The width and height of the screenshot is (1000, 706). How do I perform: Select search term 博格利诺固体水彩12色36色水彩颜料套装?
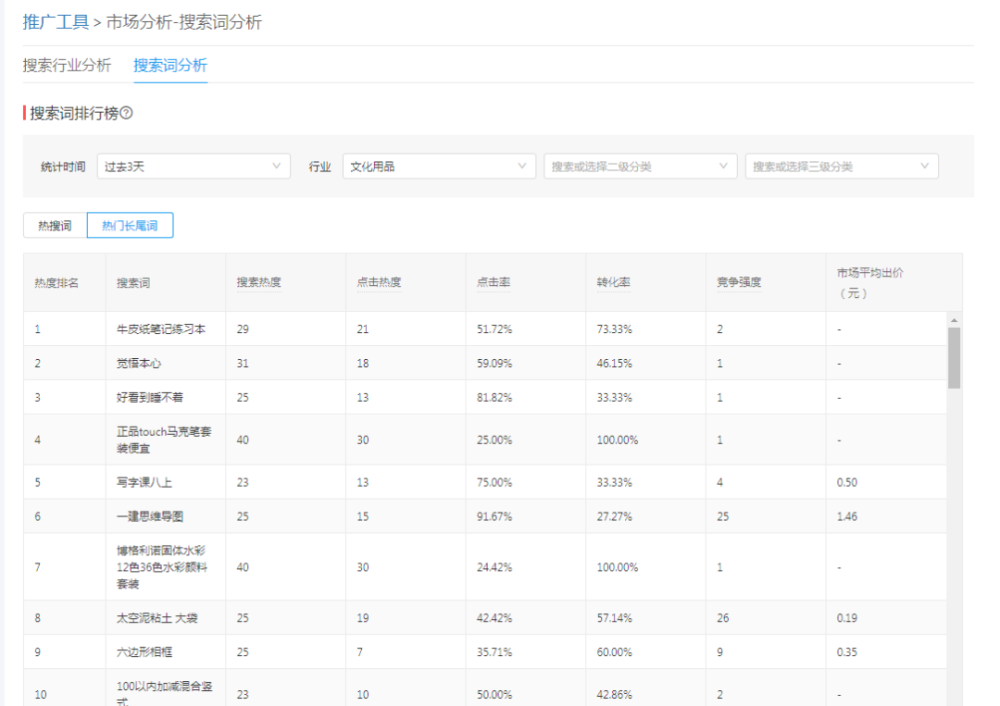coord(162,567)
